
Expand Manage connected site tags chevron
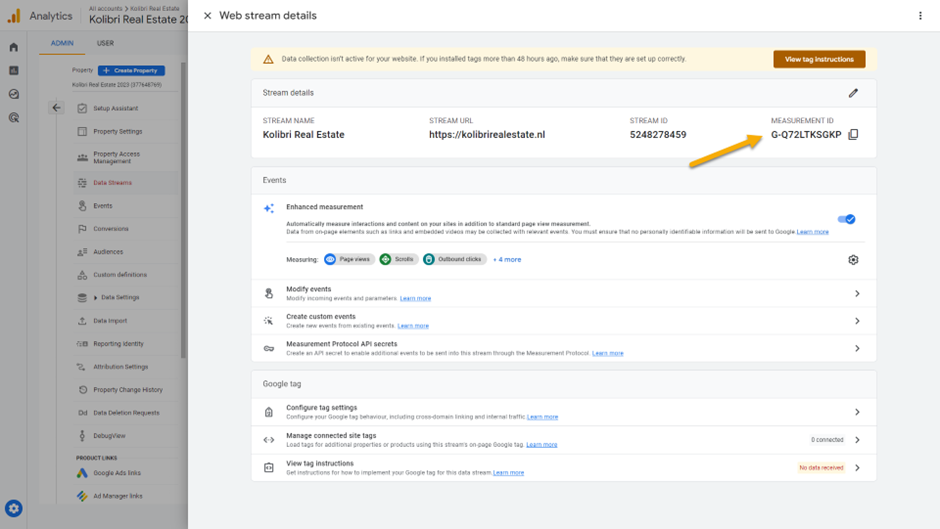click(x=857, y=440)
